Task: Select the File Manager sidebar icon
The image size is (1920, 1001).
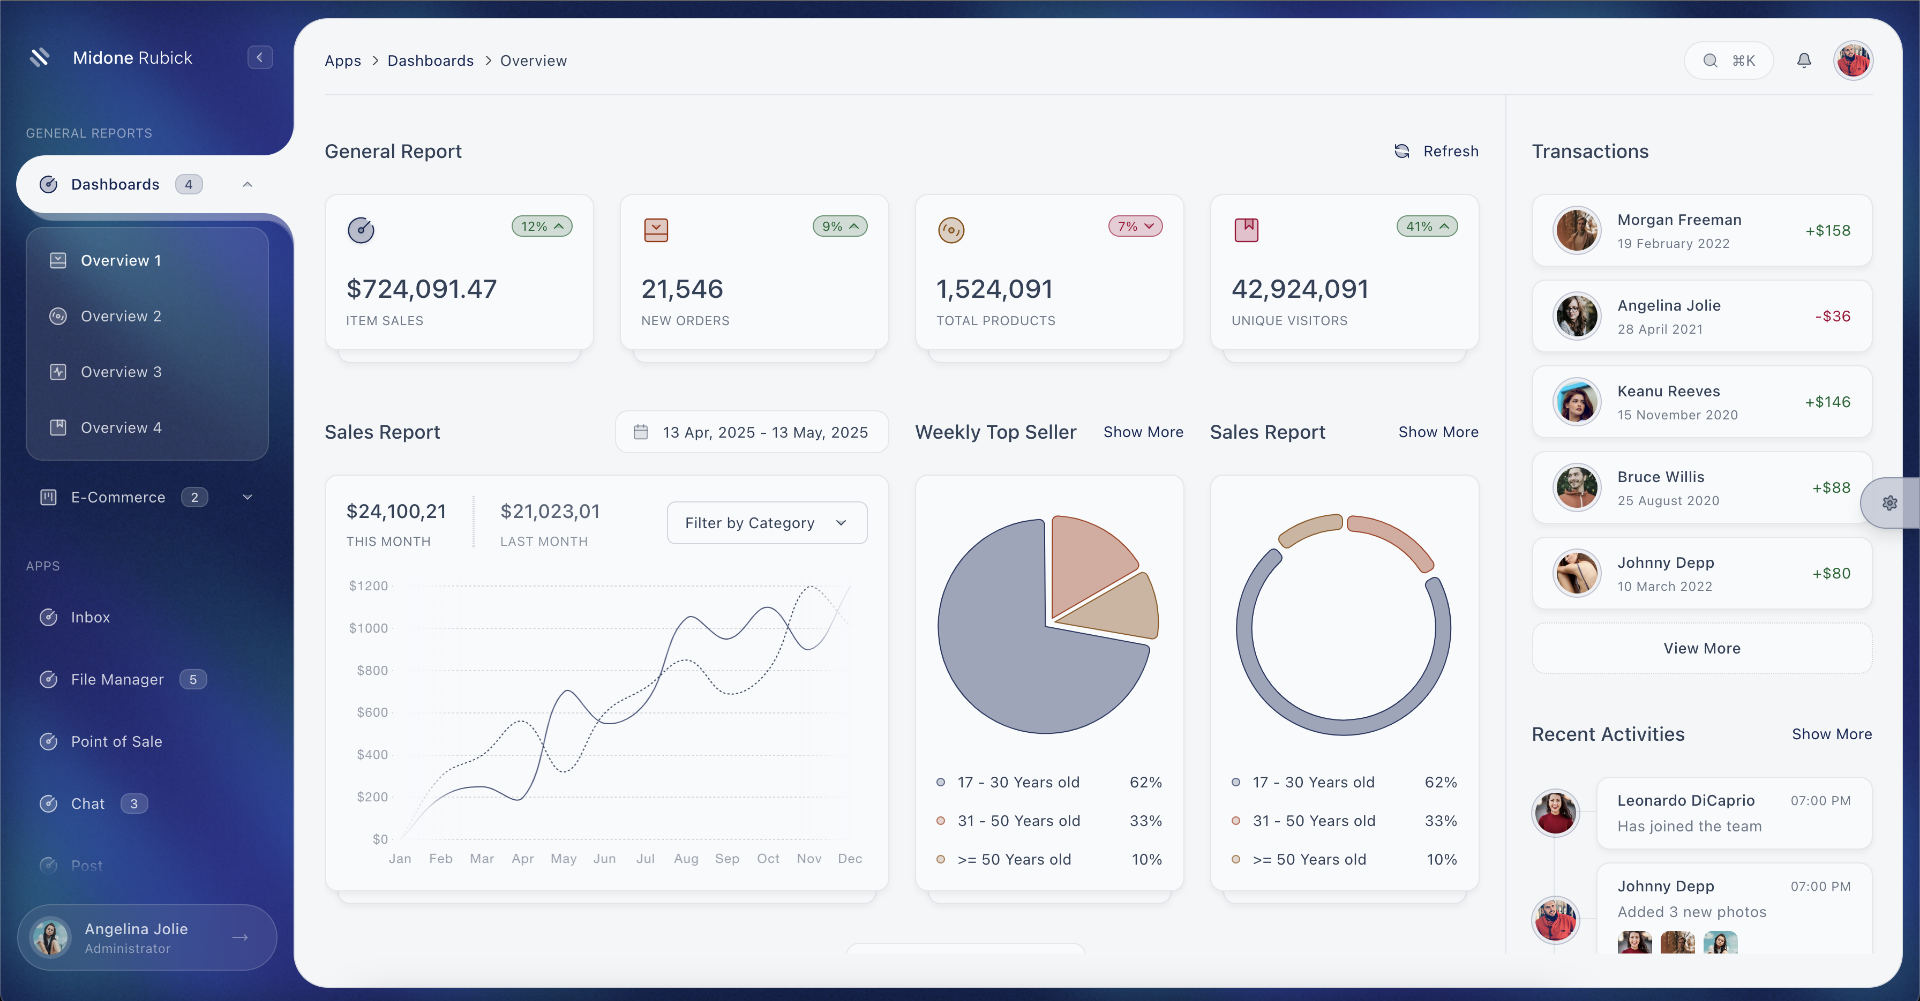Action: pos(49,679)
